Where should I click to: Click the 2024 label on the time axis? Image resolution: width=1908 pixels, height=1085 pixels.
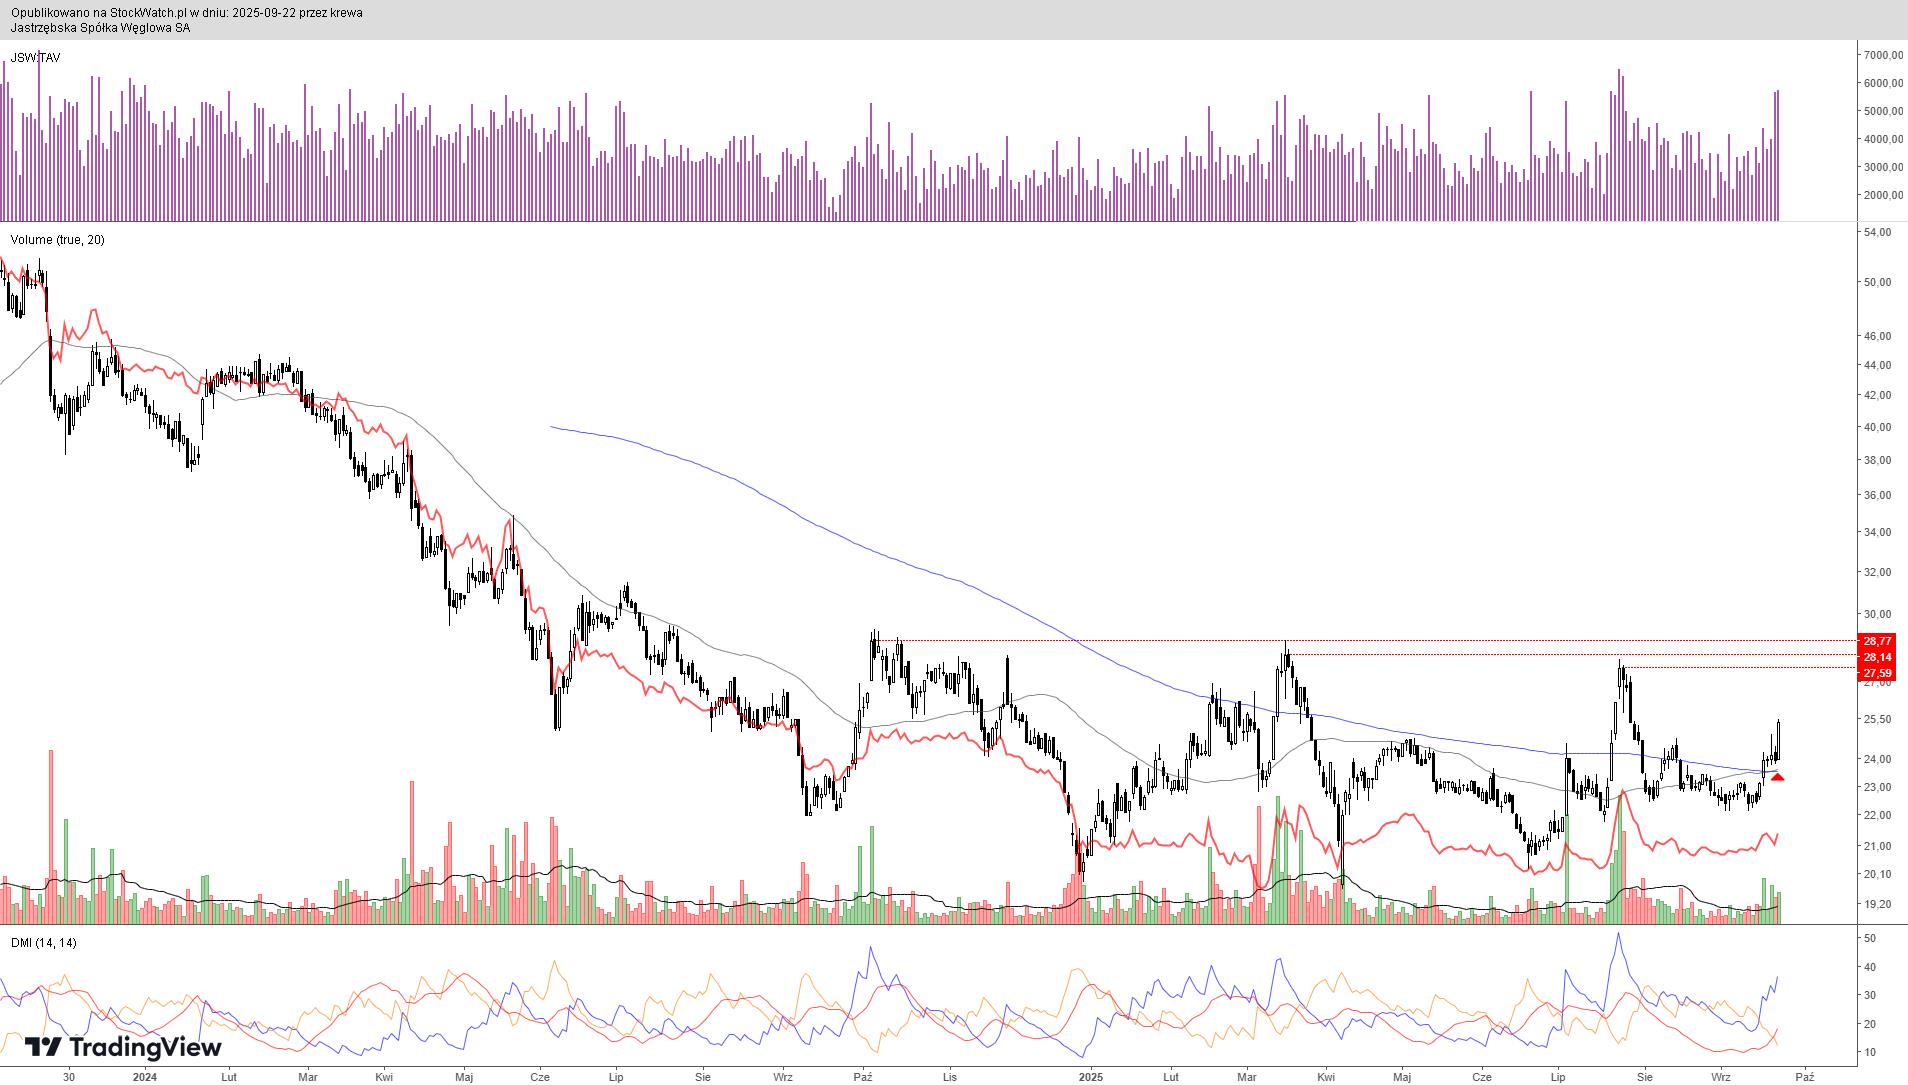pyautogui.click(x=145, y=1077)
